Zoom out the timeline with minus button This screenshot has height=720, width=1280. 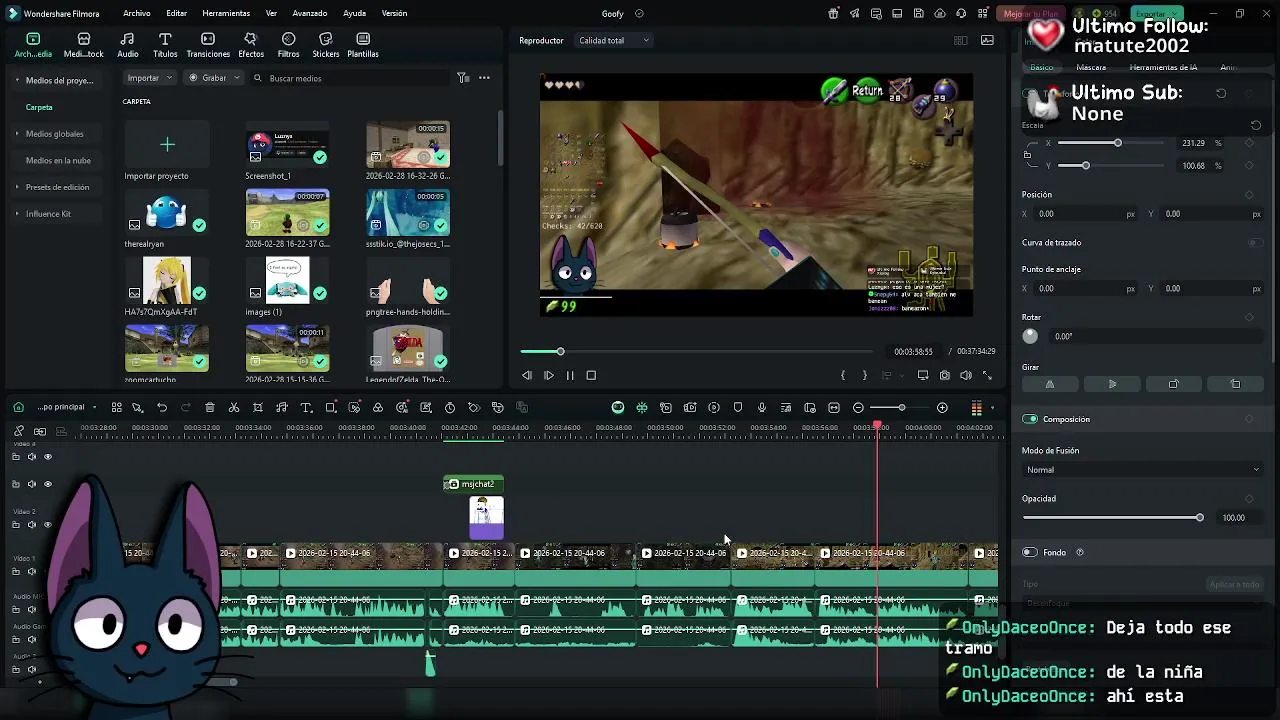click(858, 408)
